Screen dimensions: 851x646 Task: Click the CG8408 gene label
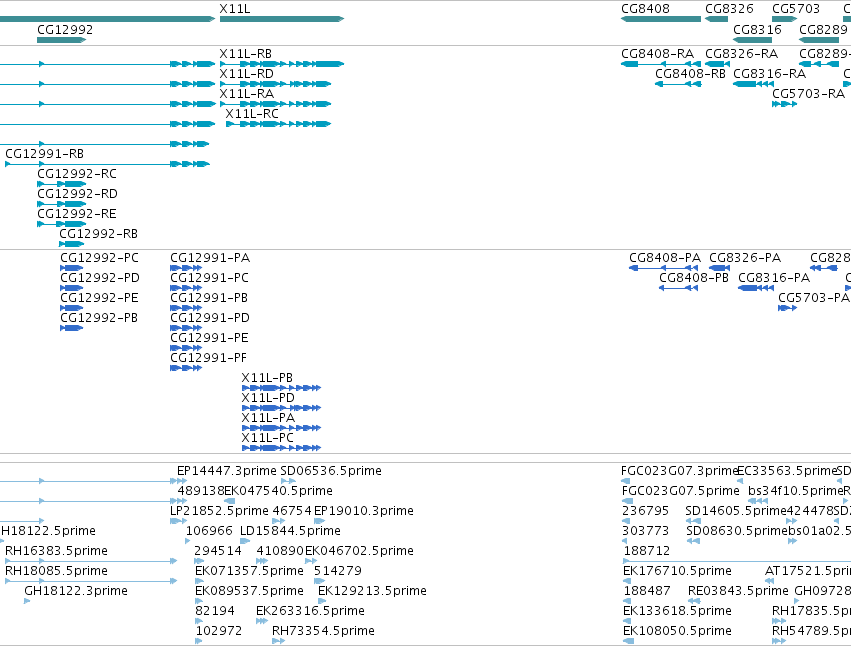(x=645, y=9)
